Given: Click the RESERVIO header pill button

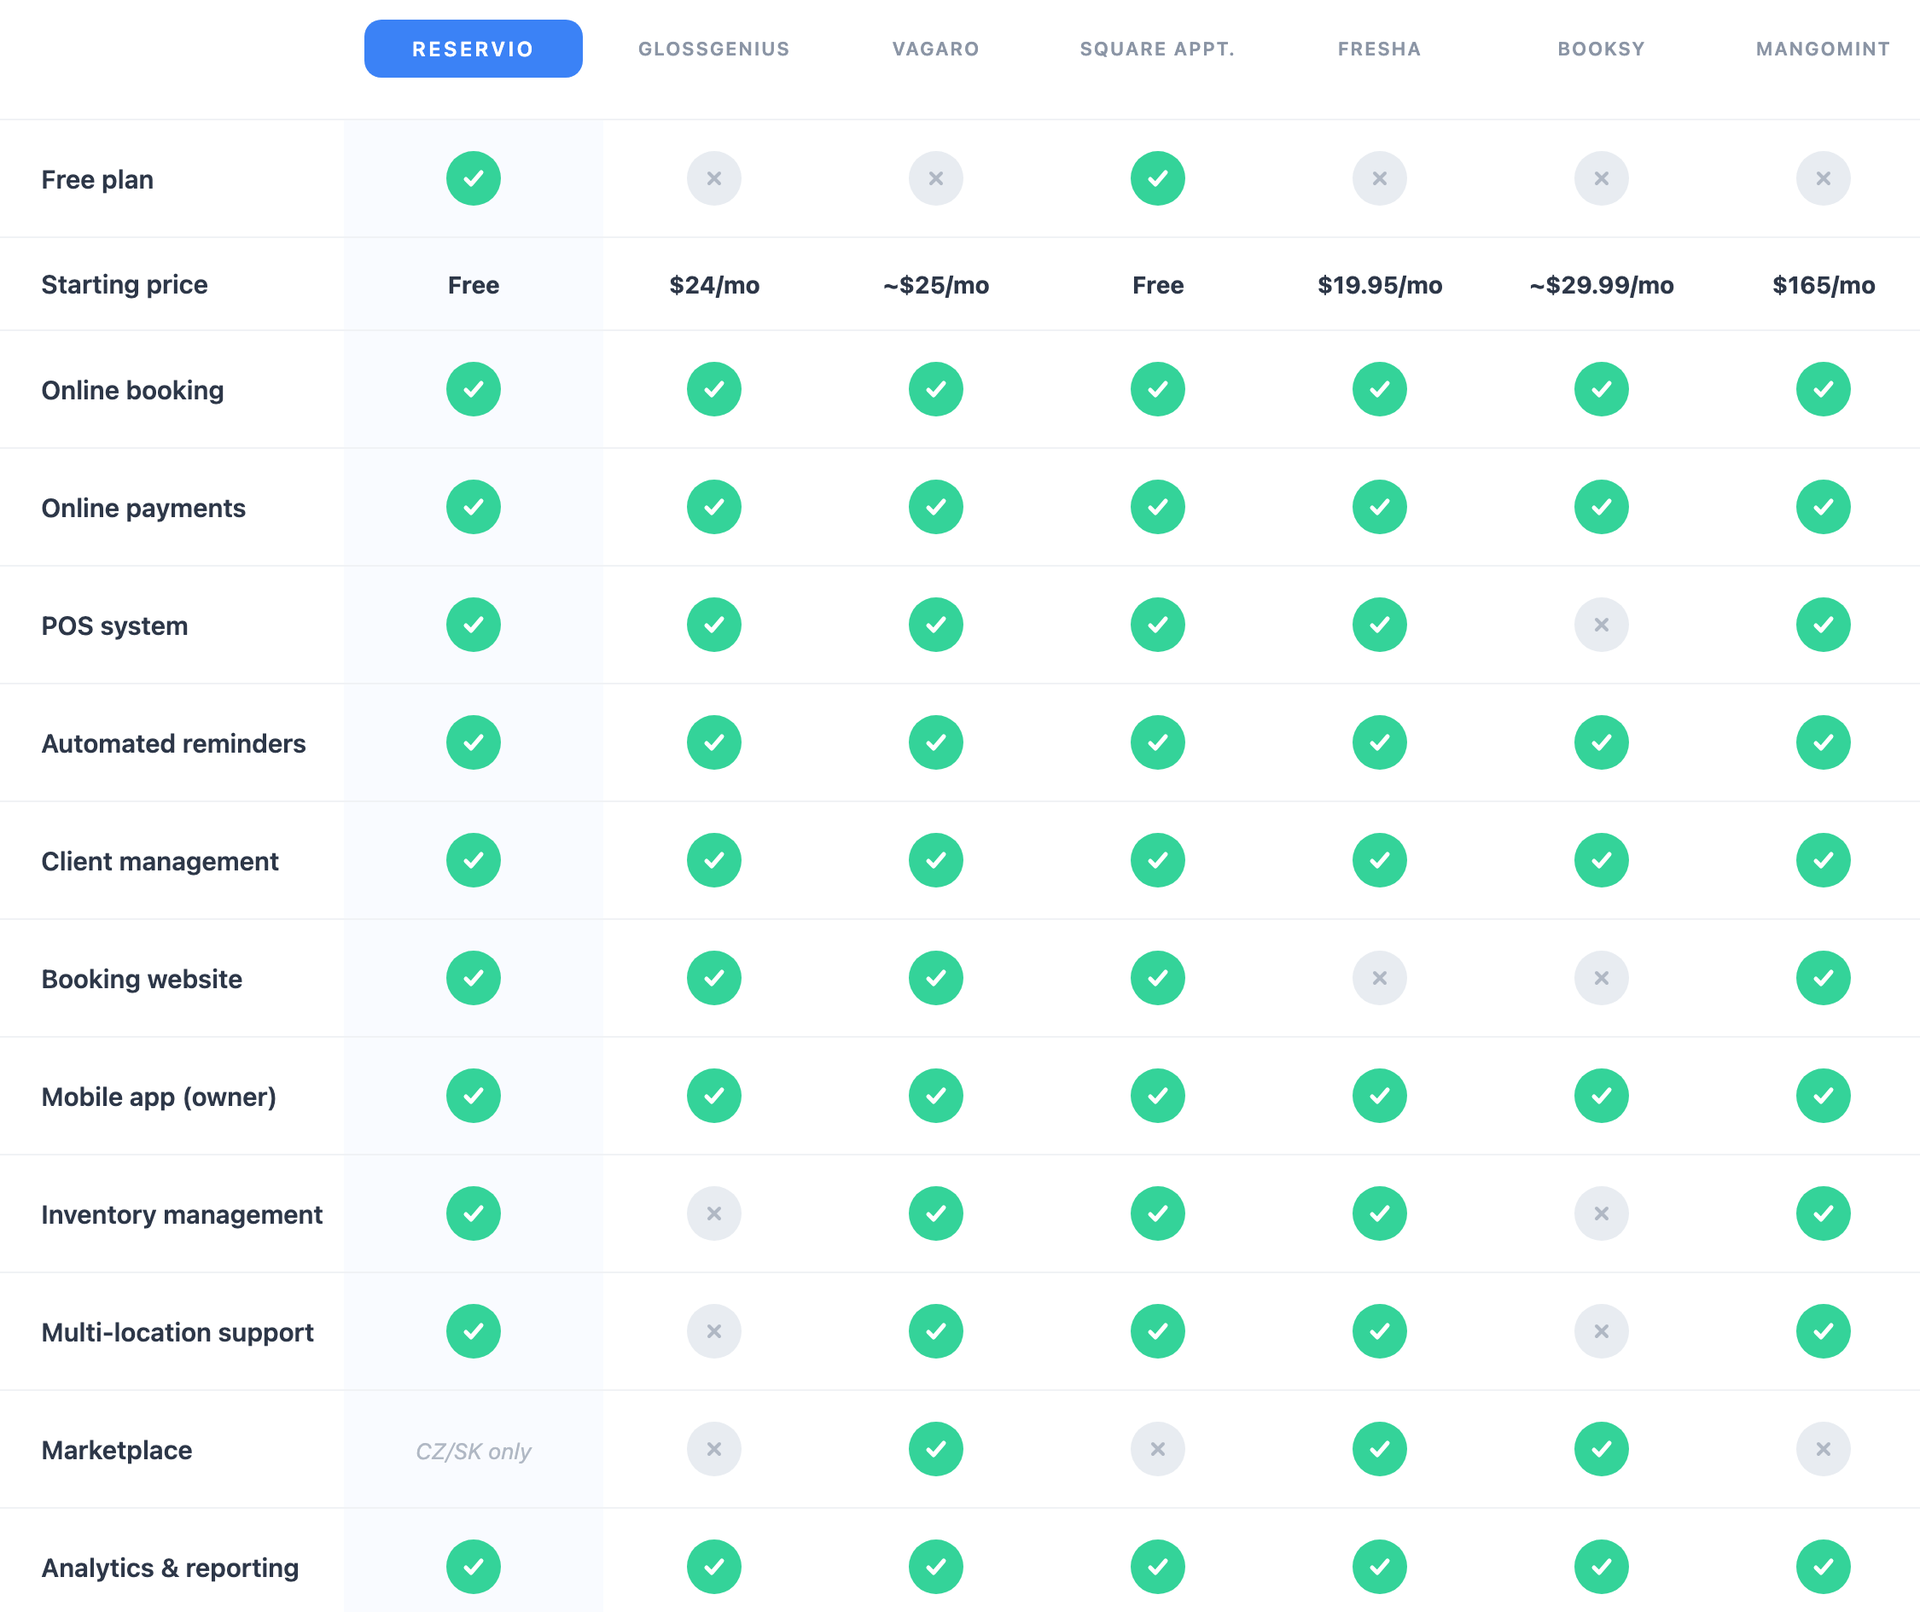Looking at the screenshot, I should coord(473,48).
